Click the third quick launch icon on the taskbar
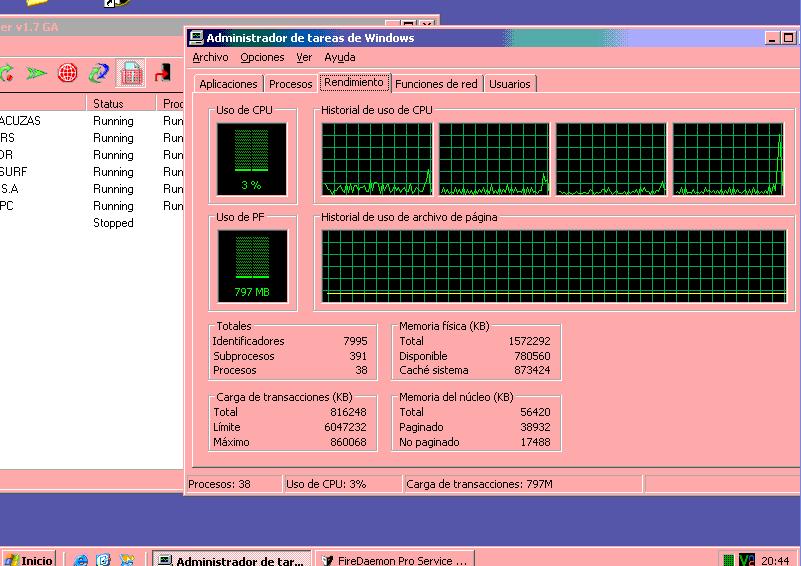 (x=126, y=560)
